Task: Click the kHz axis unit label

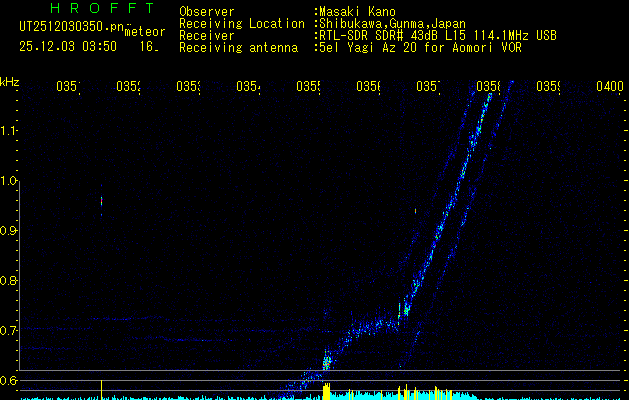Action: [10, 81]
